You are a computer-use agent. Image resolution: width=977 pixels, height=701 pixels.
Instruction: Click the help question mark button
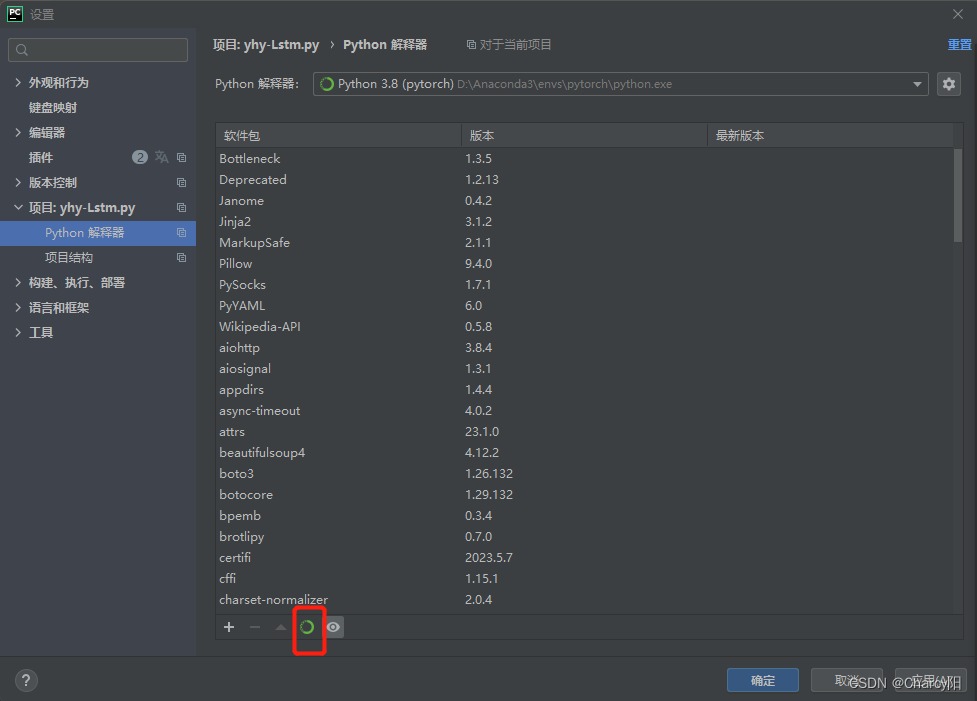(26, 680)
